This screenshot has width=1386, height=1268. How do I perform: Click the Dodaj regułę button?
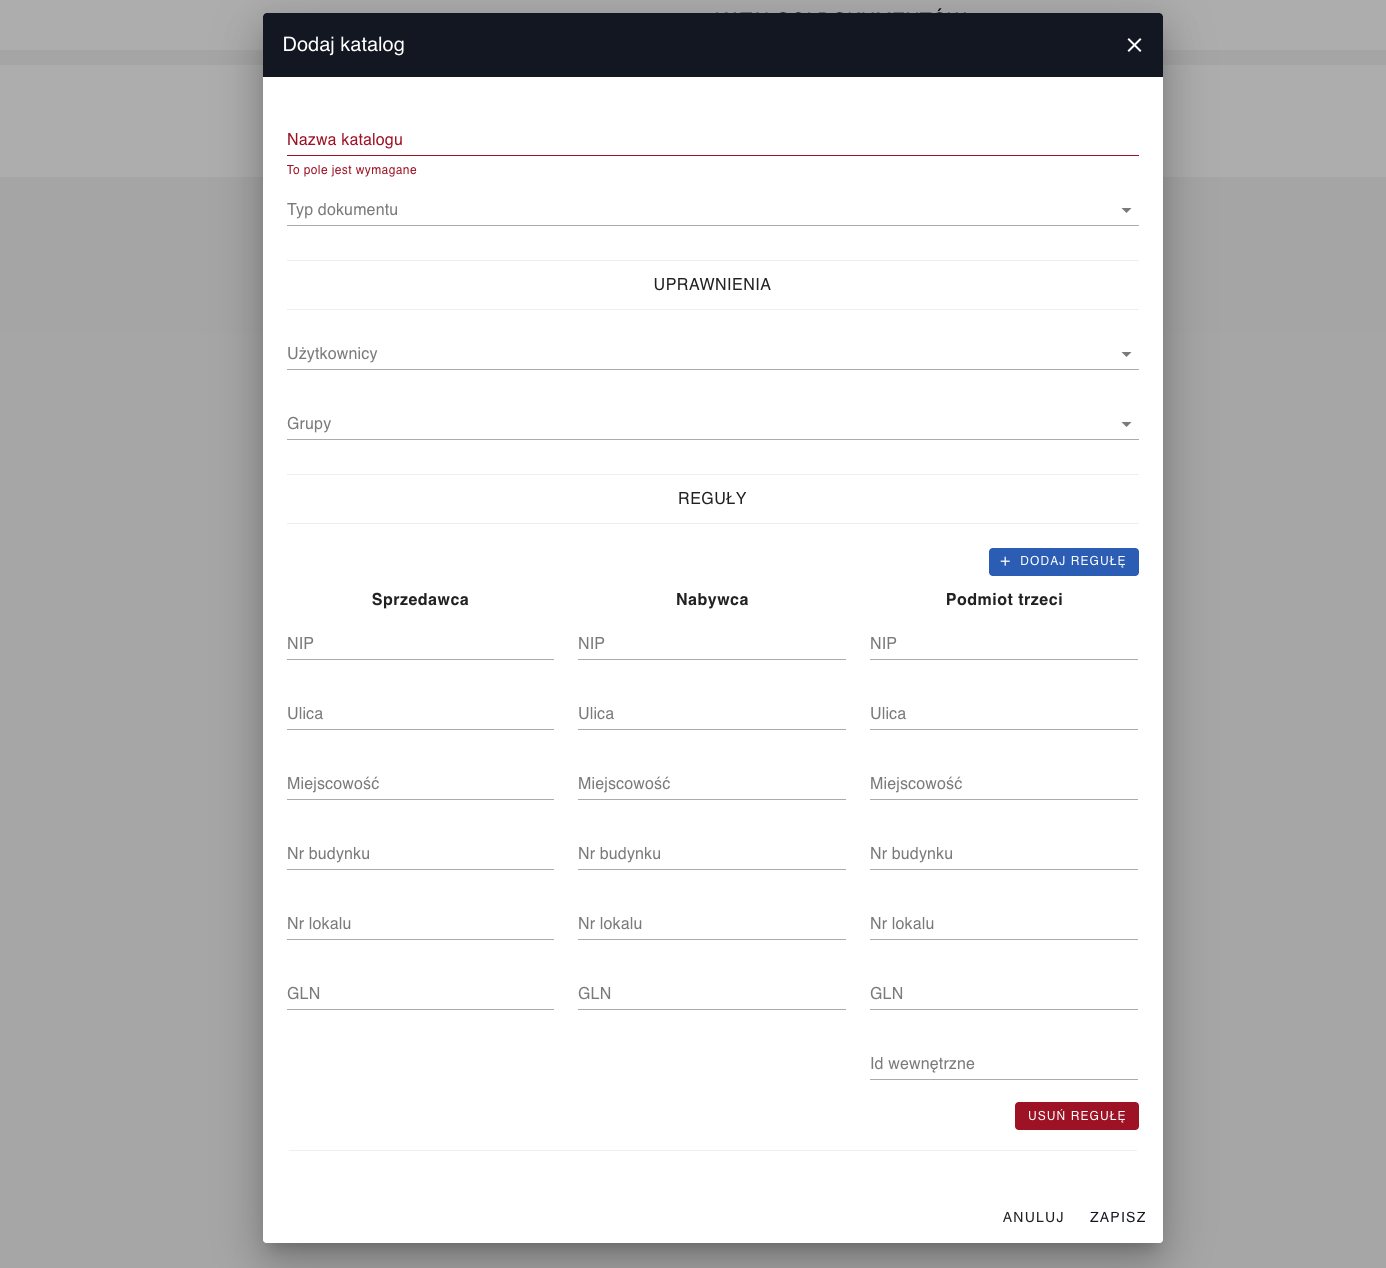[1064, 562]
